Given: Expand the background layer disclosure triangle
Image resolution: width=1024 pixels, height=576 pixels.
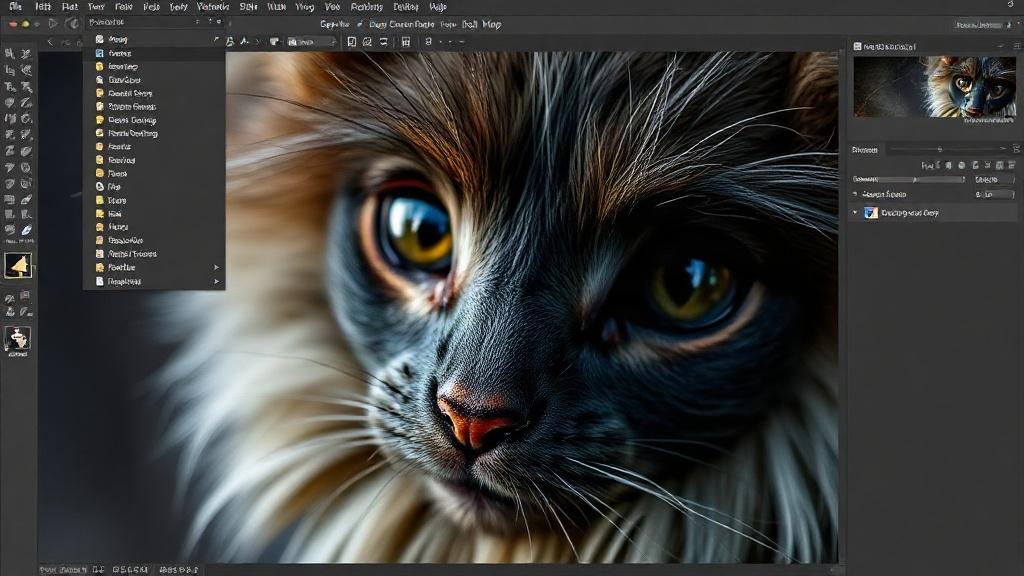Looking at the screenshot, I should (855, 212).
